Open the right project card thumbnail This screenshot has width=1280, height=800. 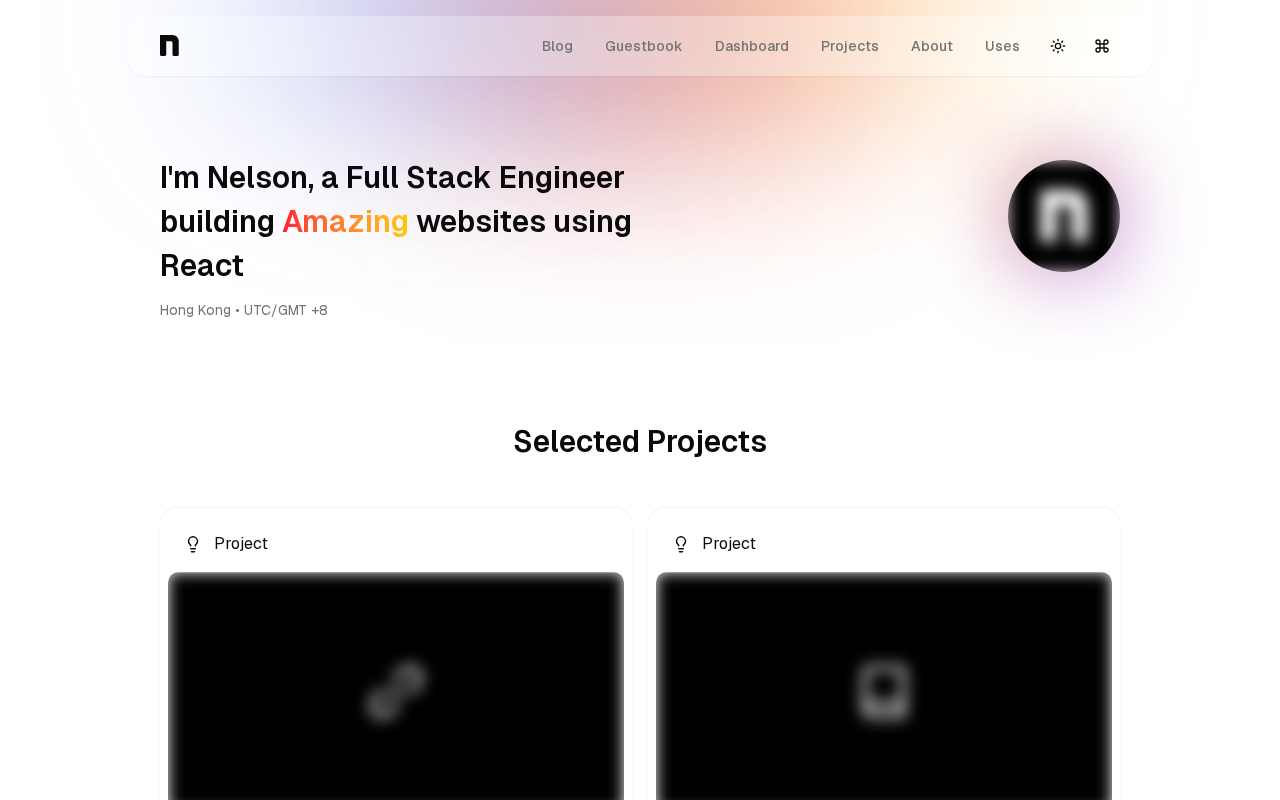[884, 688]
